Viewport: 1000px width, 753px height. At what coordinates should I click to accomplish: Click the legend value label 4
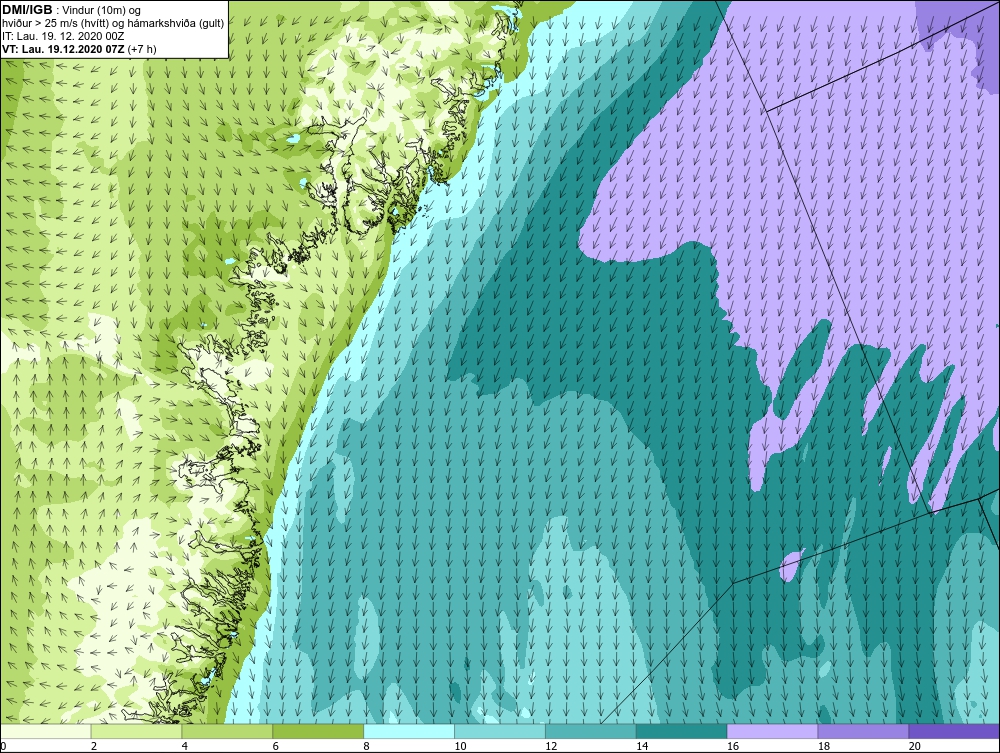point(185,746)
